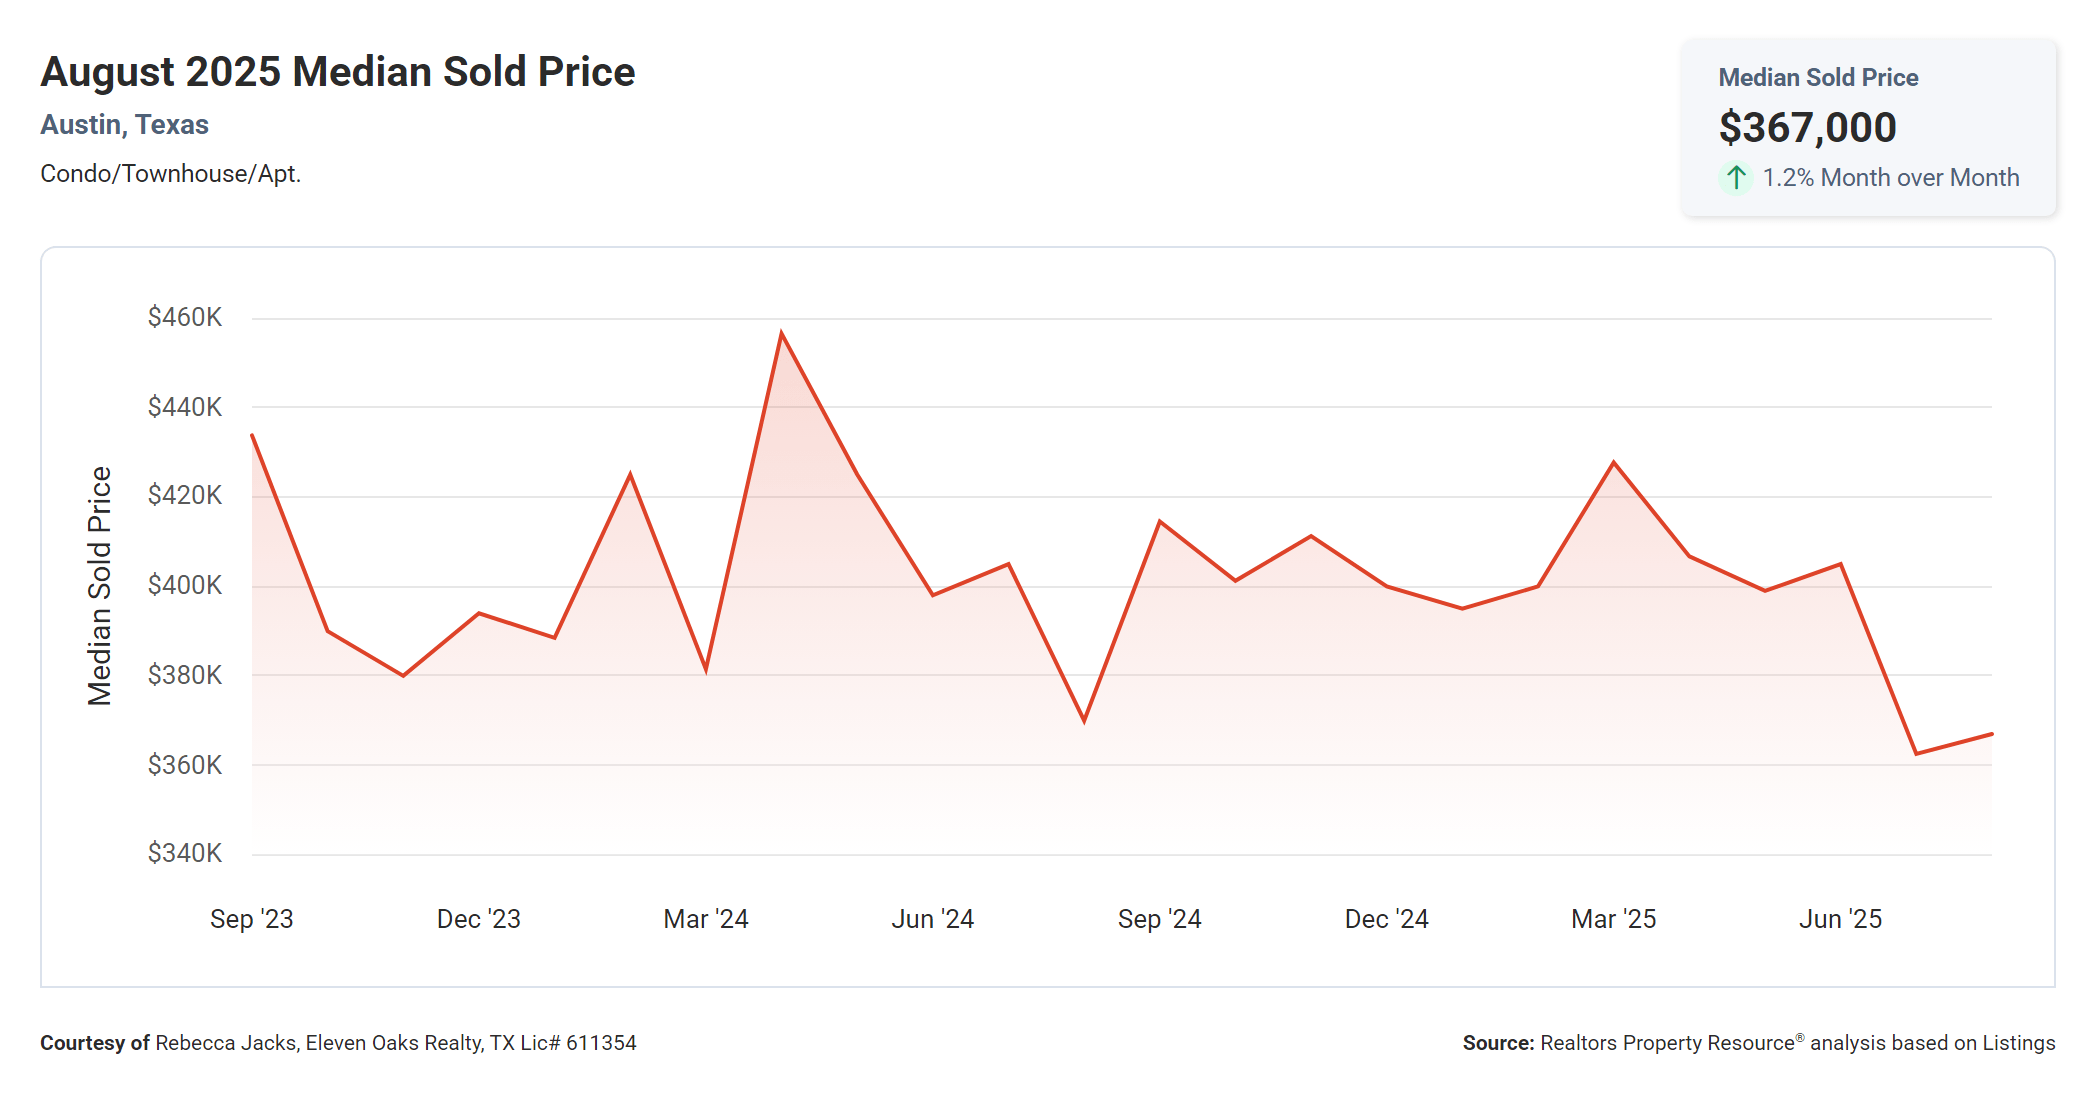The height and width of the screenshot is (1100, 2096).
Task: Click the Austin, Texas subtitle
Action: [x=124, y=125]
